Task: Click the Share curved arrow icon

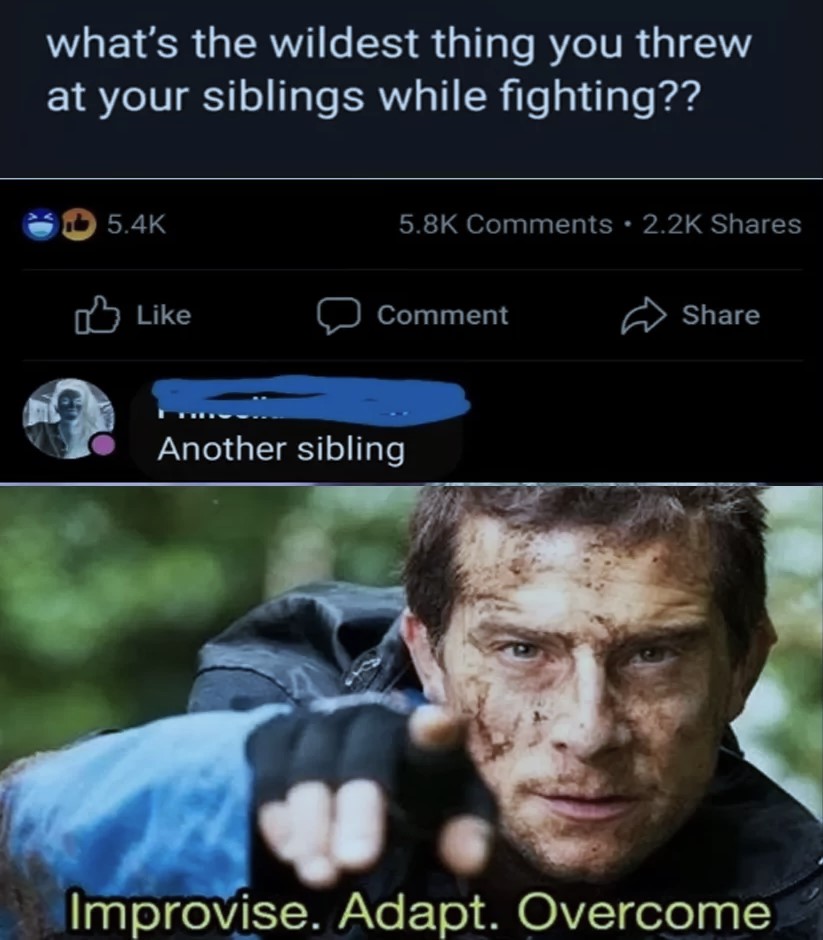Action: pos(643,315)
